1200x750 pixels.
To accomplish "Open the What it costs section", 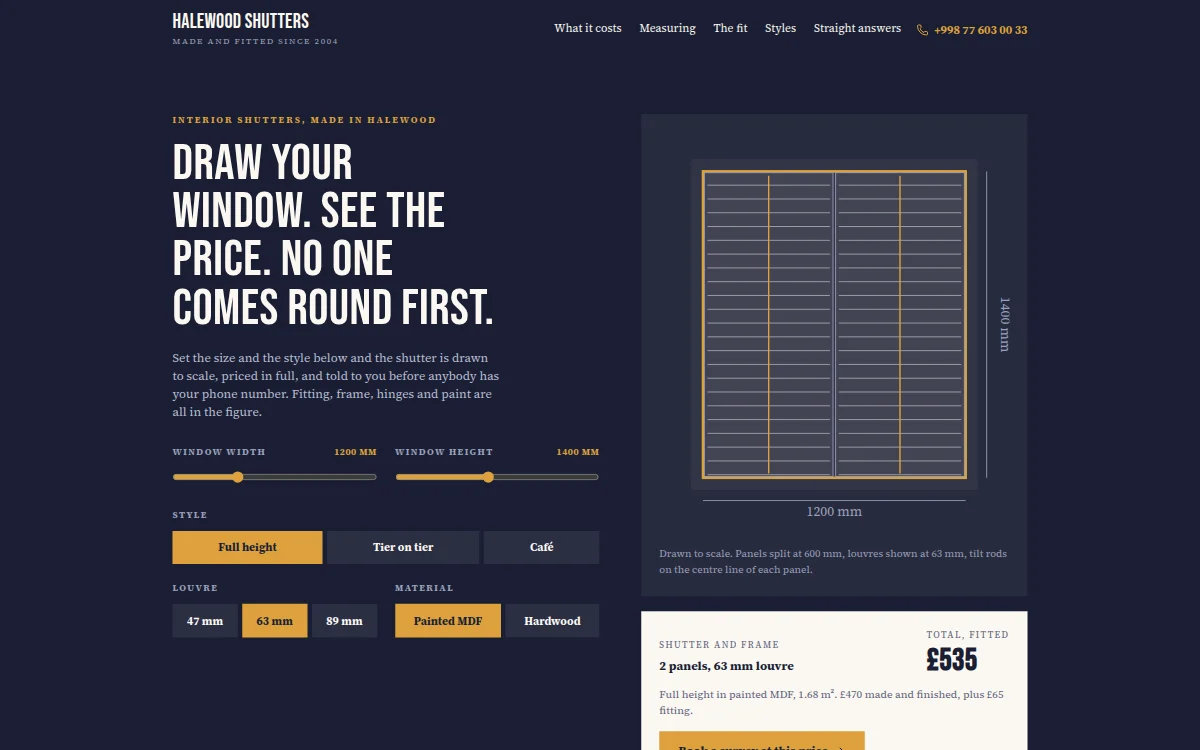I will [588, 28].
